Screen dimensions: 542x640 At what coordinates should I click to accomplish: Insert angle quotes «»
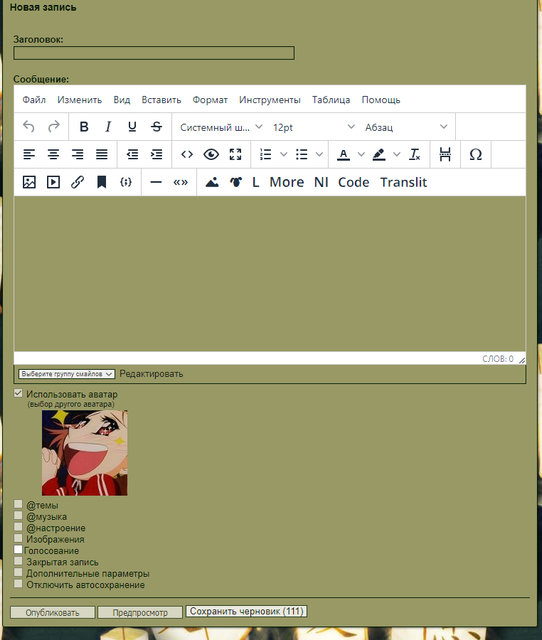(180, 182)
